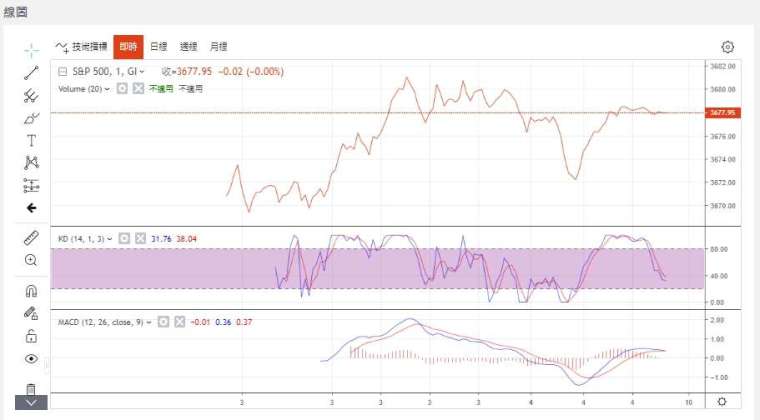Switch to the 日線 daily tab
Screen dimensions: 760x420
[158, 47]
